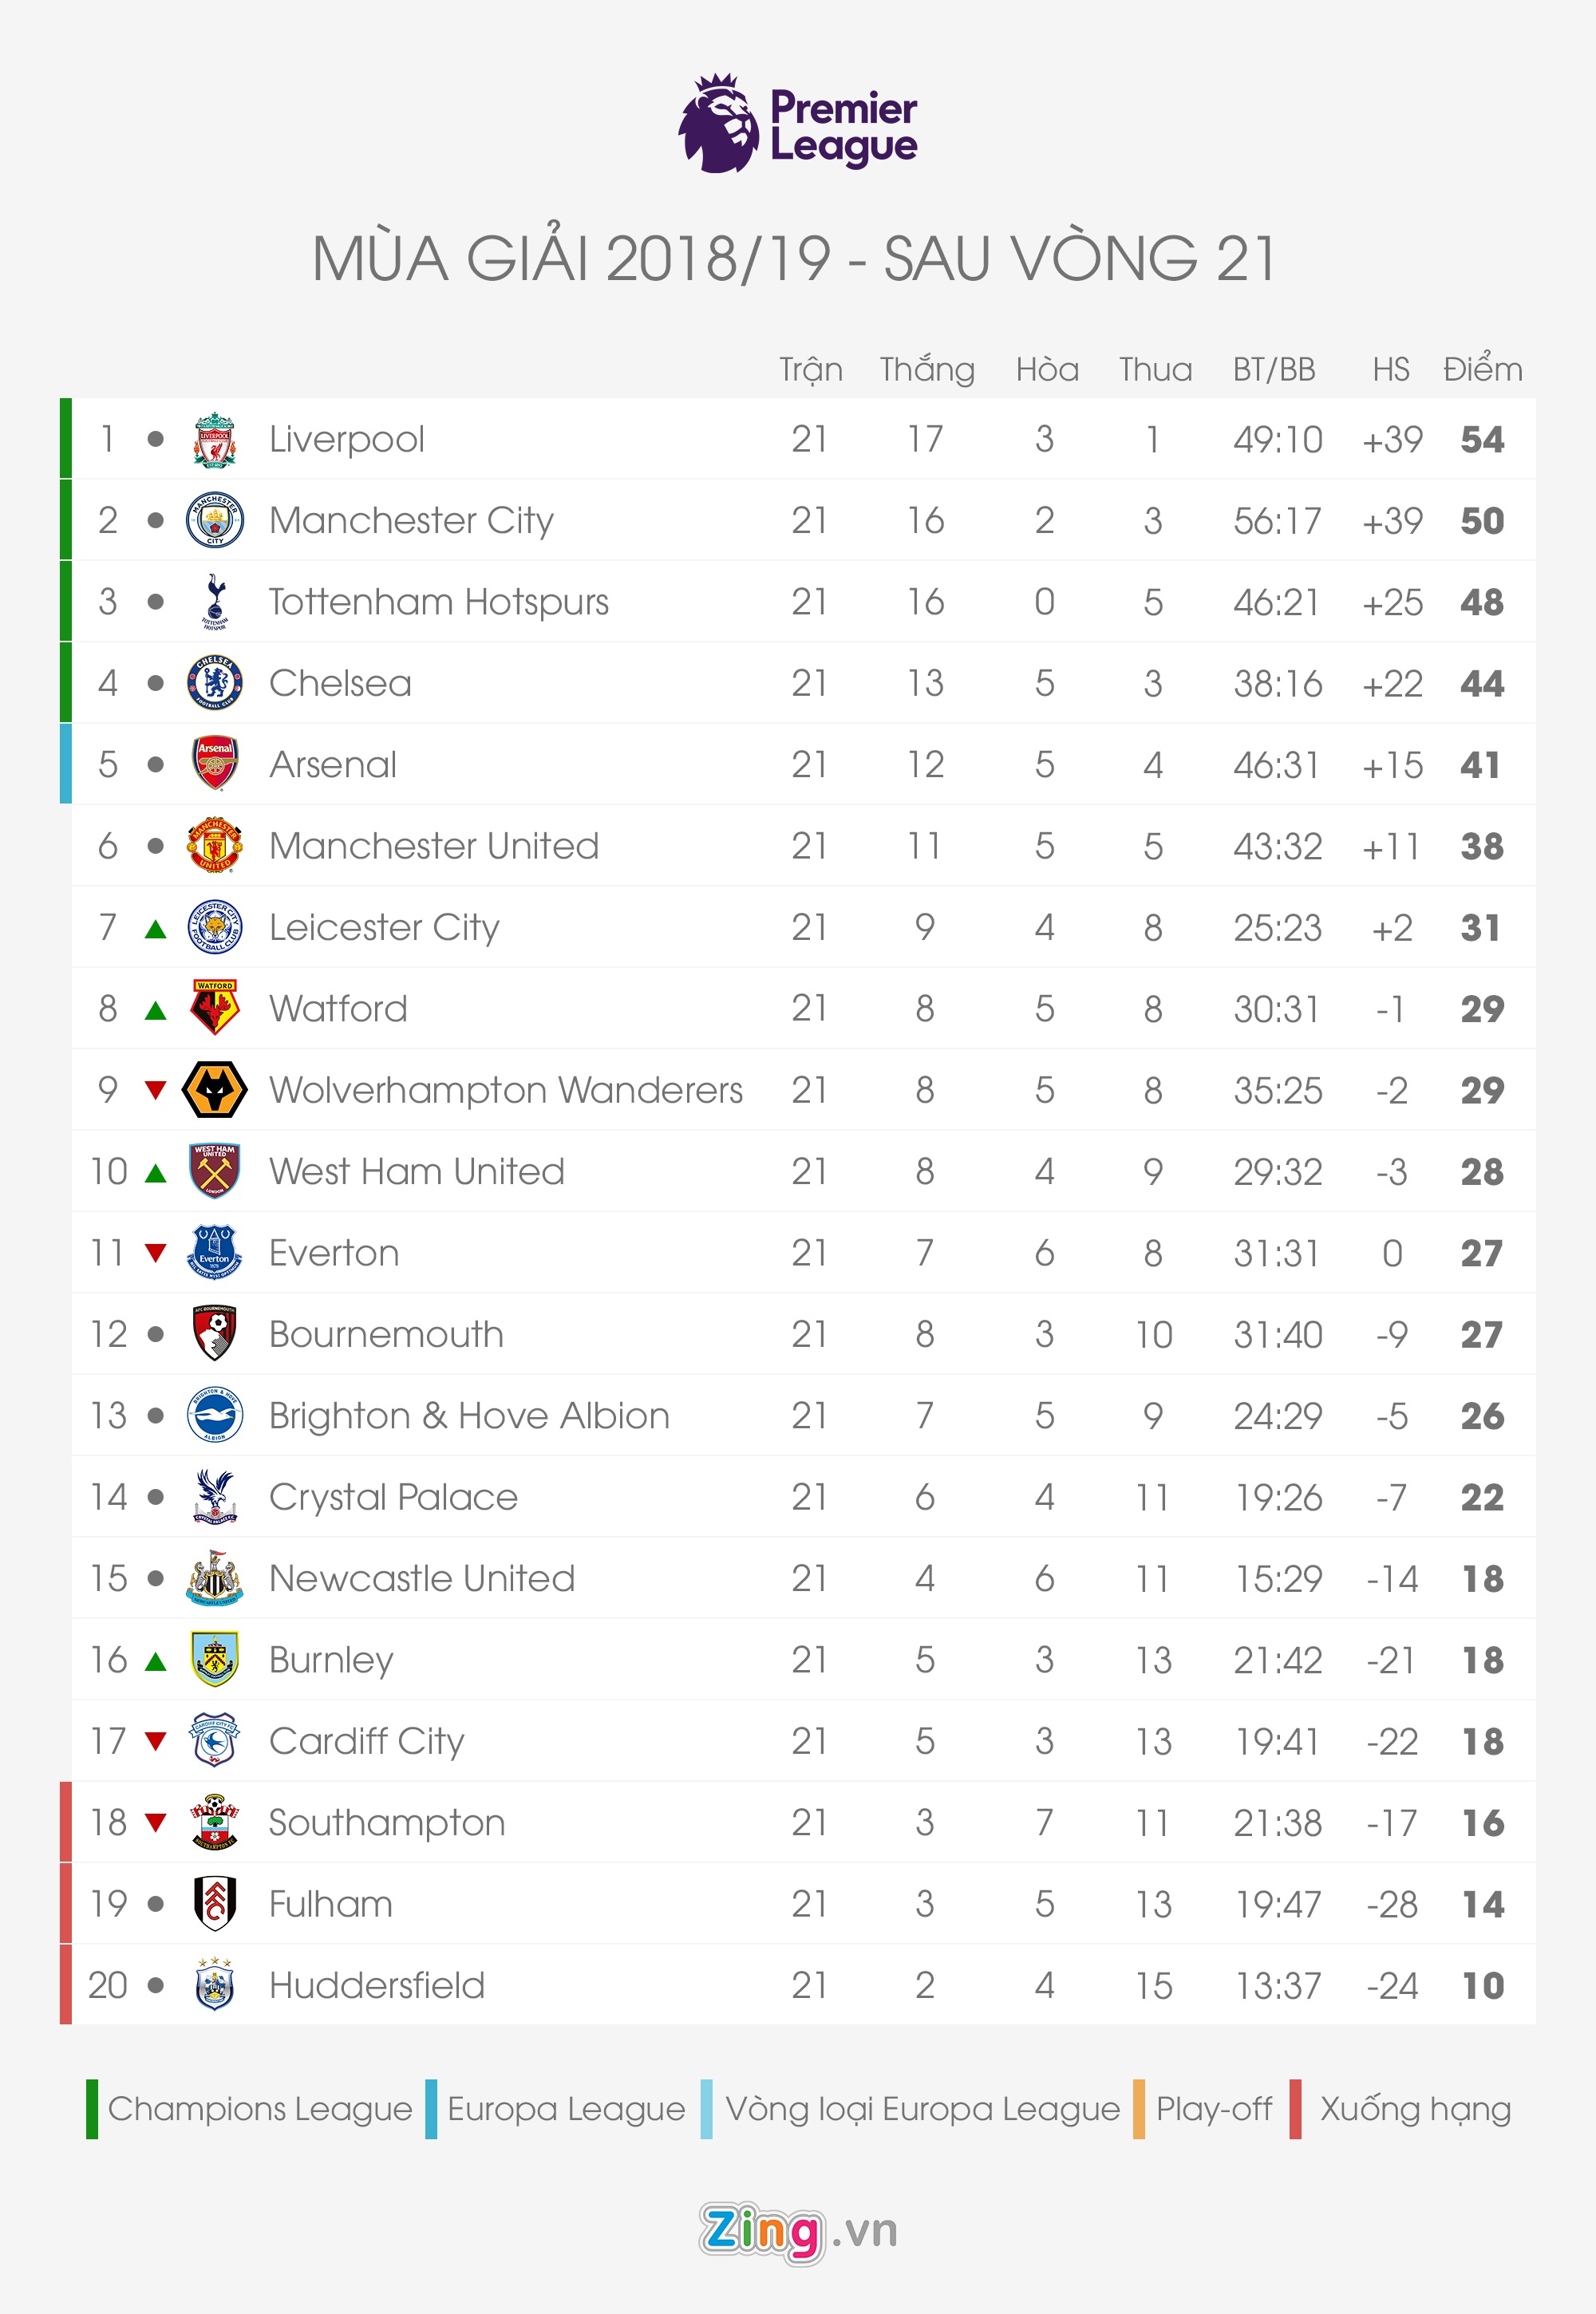Click the Thắng column header

pyautogui.click(x=927, y=369)
